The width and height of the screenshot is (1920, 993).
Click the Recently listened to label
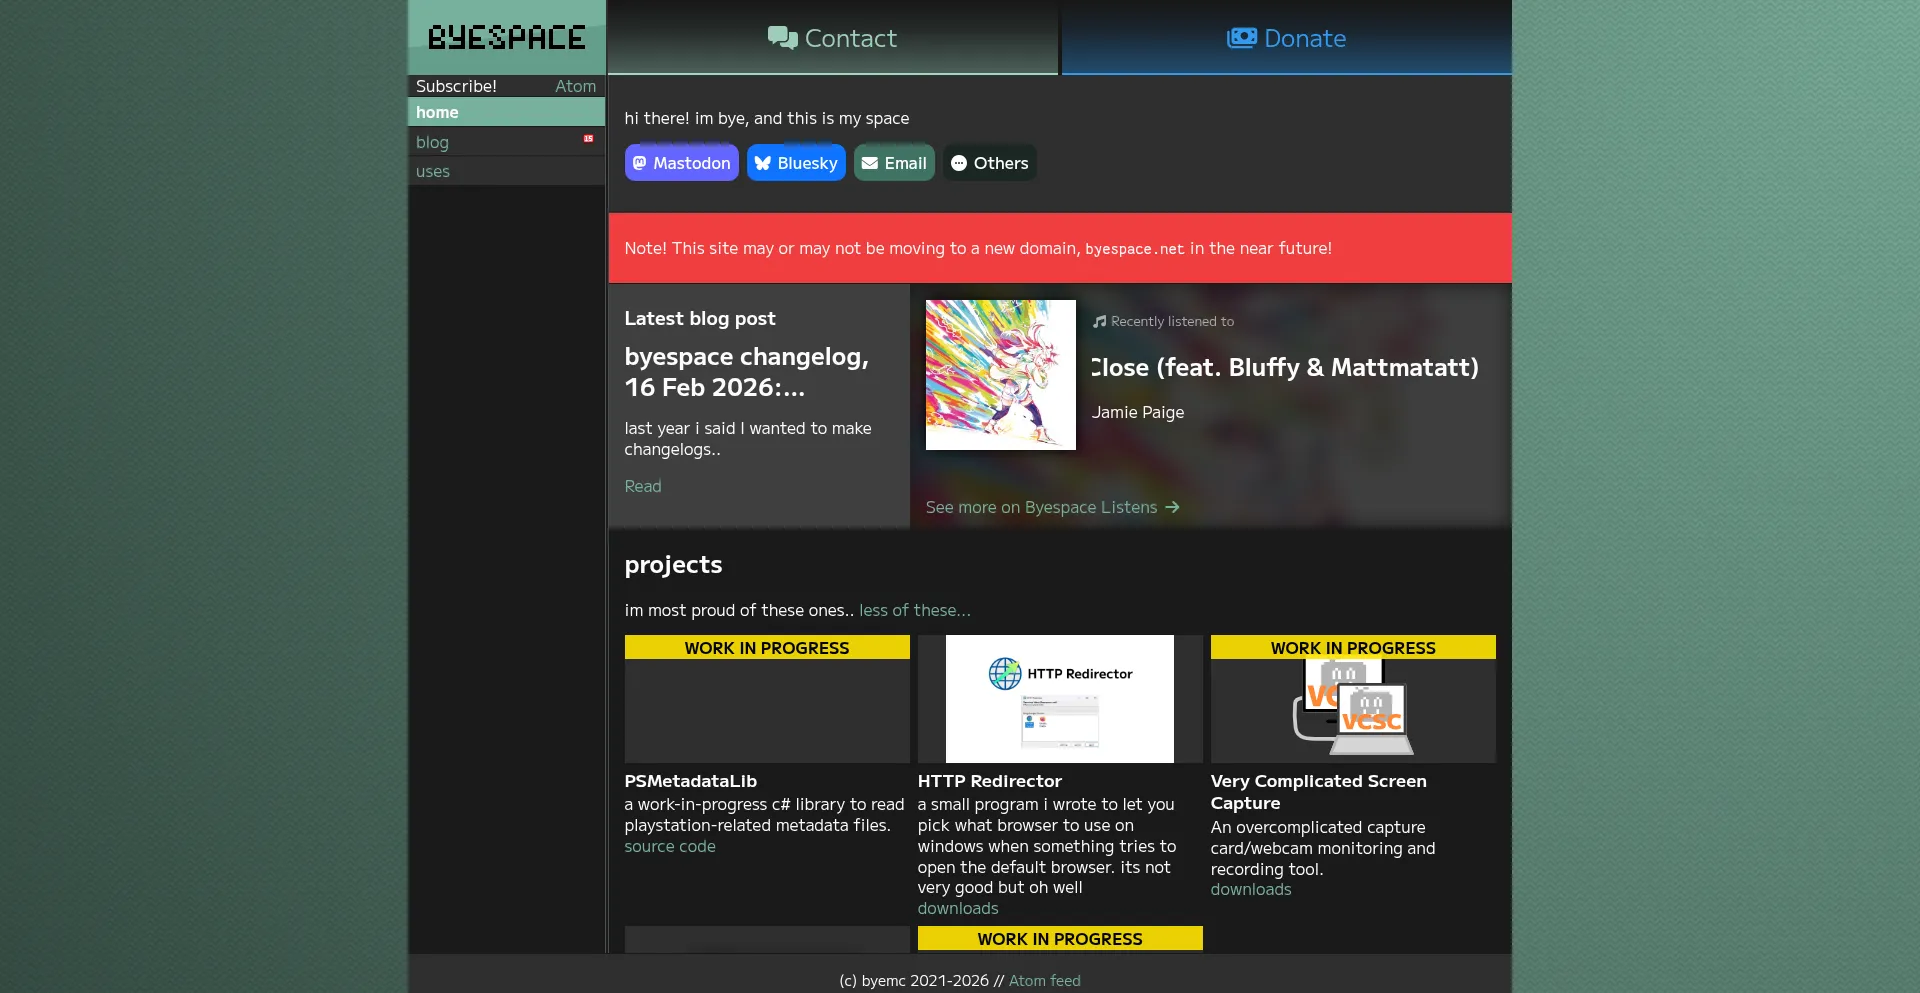pos(1173,321)
